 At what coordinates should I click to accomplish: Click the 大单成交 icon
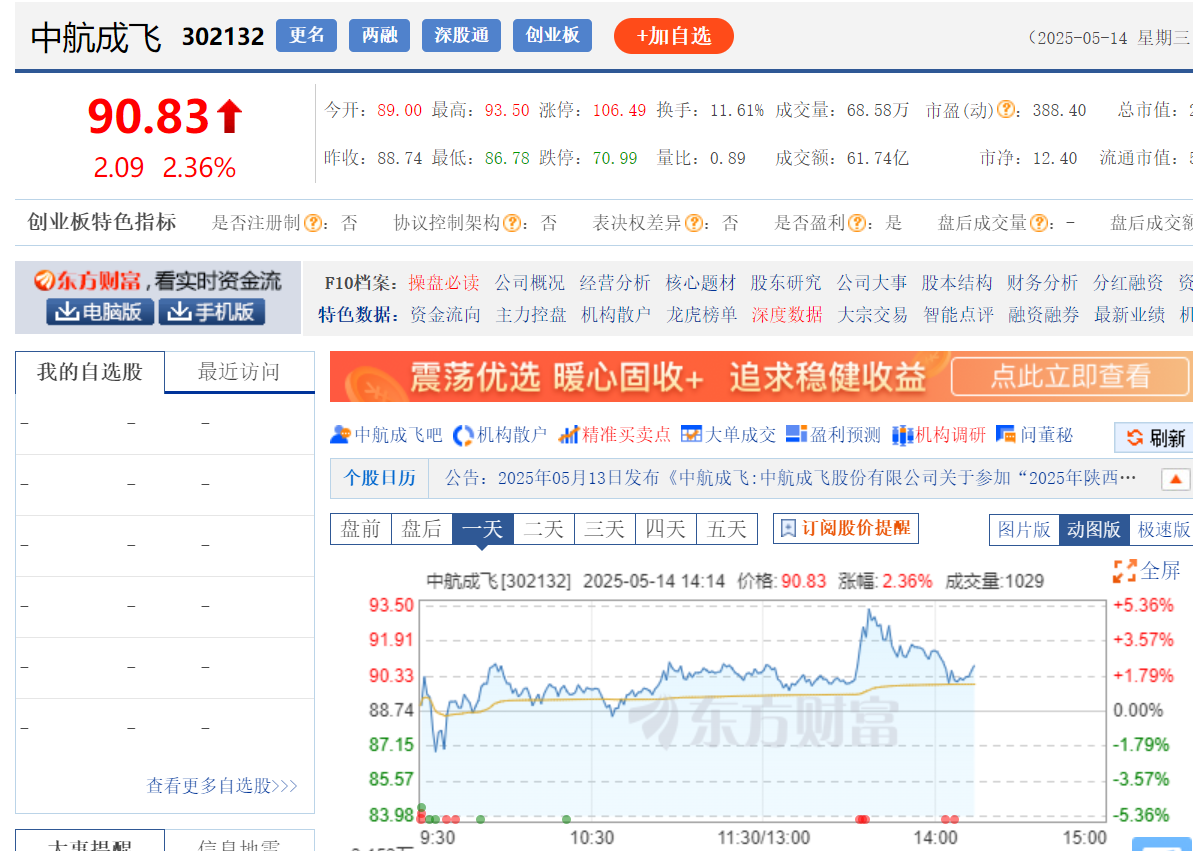click(x=691, y=434)
